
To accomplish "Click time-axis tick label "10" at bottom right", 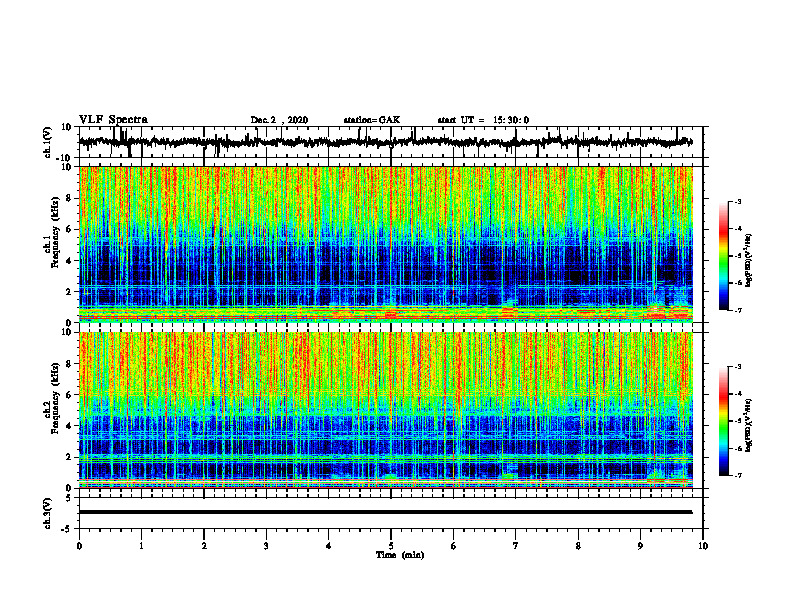I will (703, 546).
